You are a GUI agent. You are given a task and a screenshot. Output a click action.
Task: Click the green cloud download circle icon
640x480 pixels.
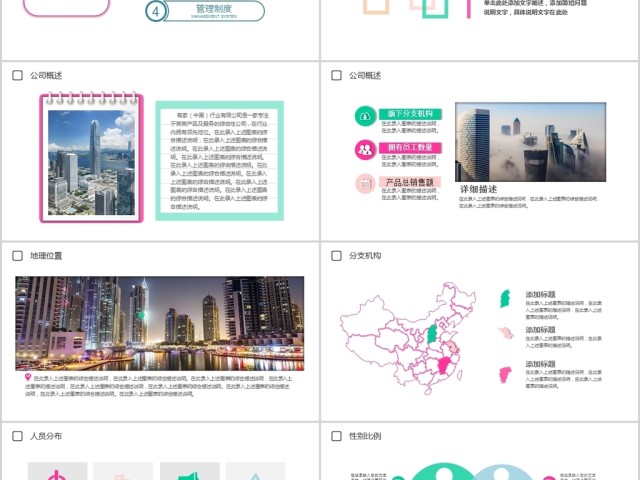(x=365, y=116)
